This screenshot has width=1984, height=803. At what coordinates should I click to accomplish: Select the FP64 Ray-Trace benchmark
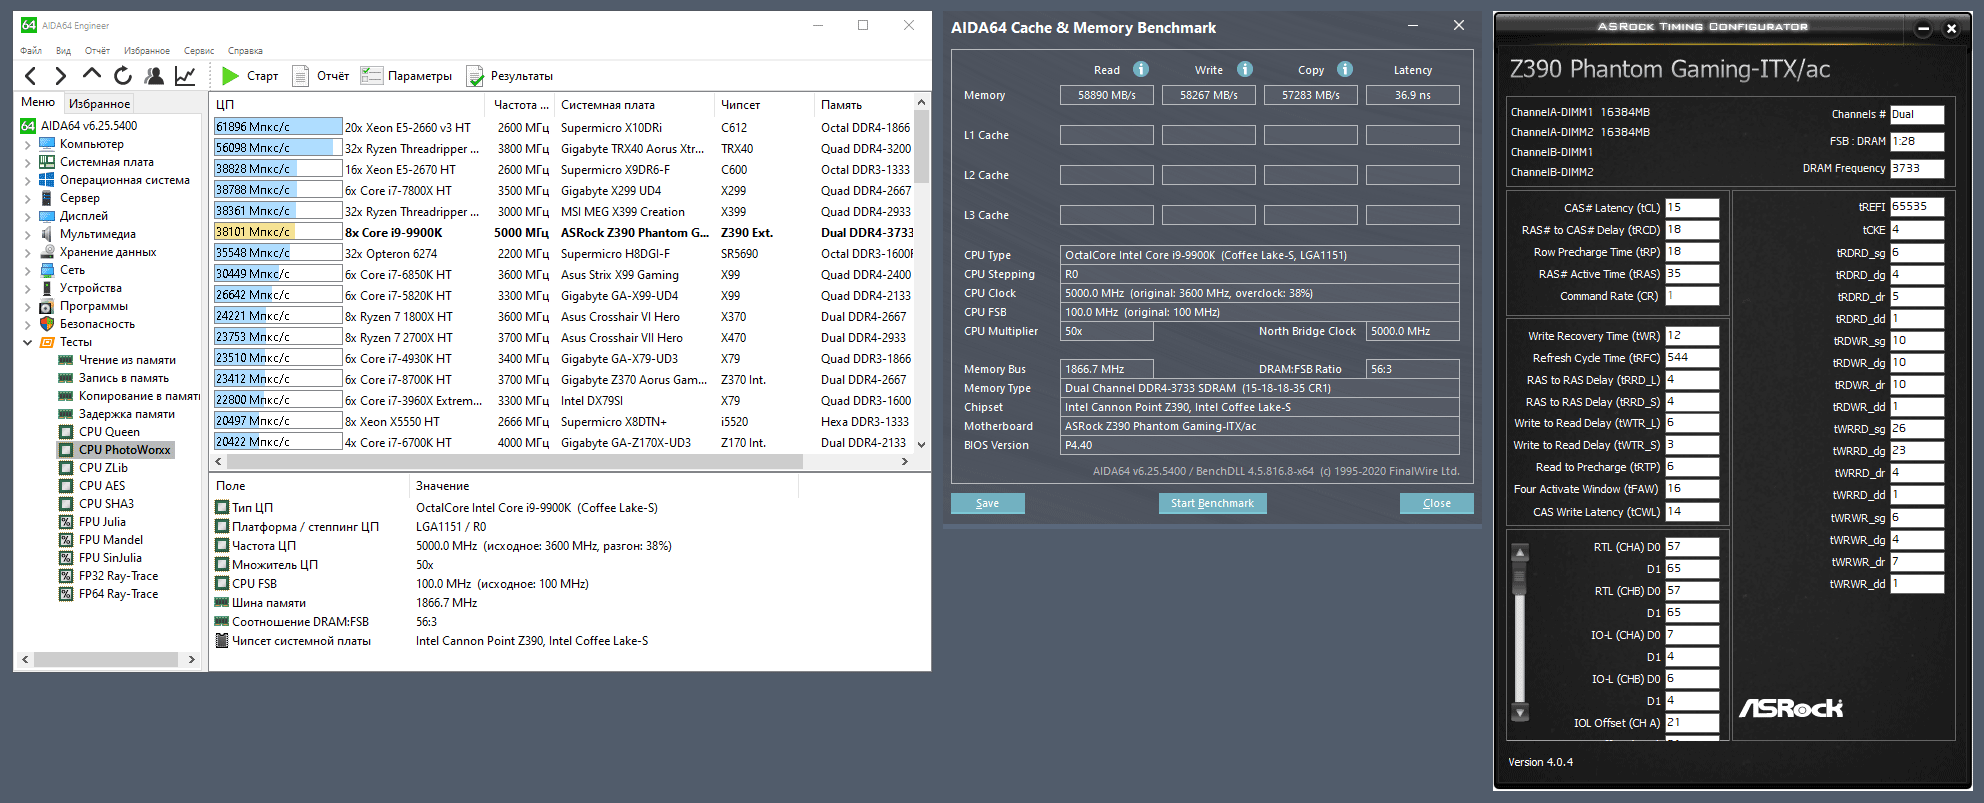118,594
